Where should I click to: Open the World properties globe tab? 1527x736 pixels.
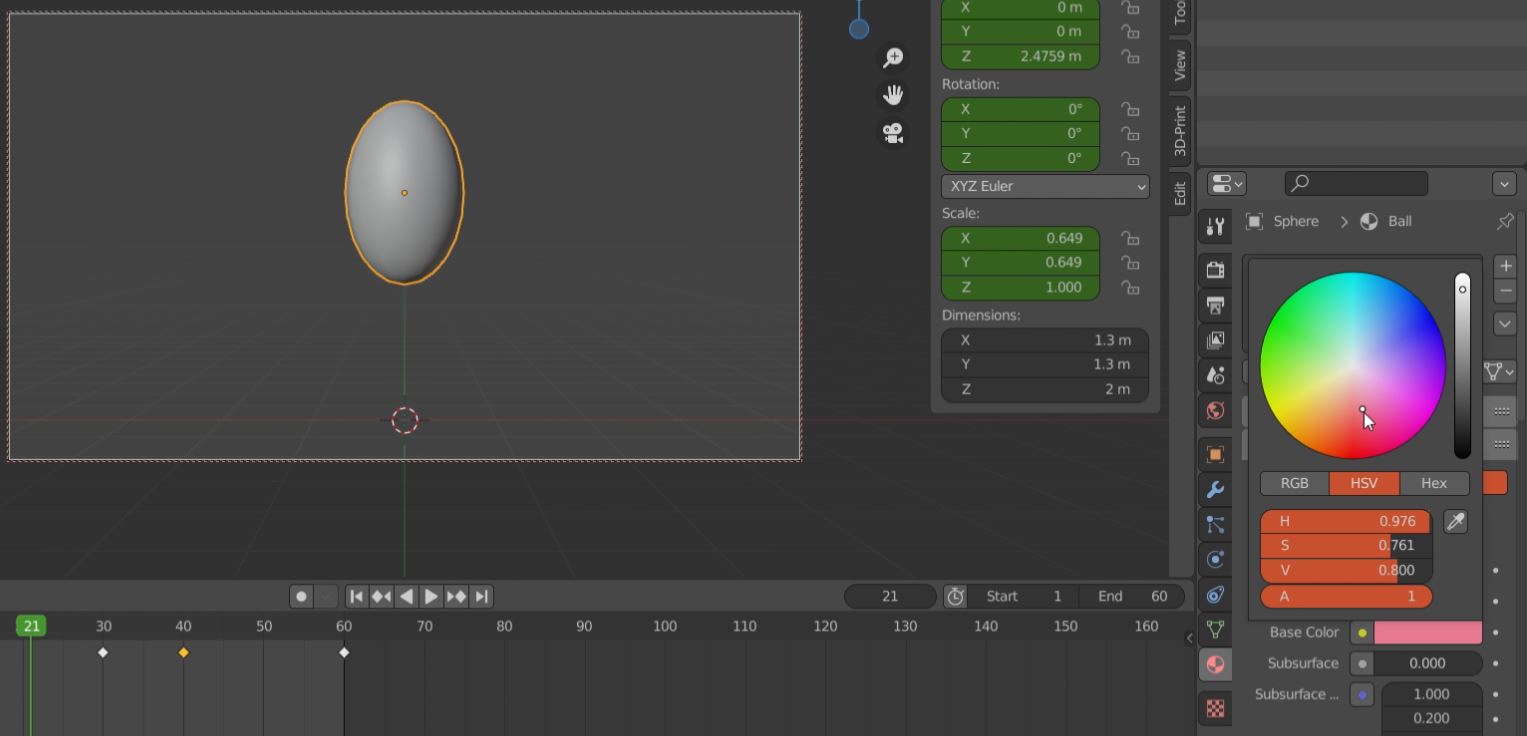click(x=1215, y=411)
